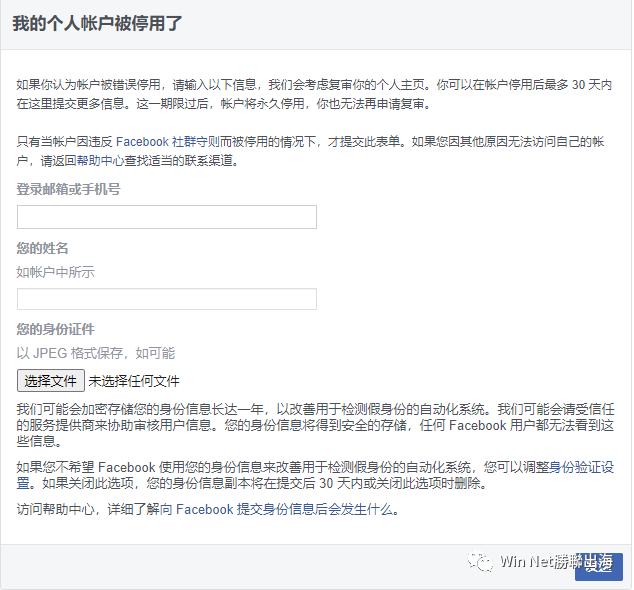Click the 登录邮箱或手机号 input field
Image resolution: width=634 pixels, height=590 pixels.
[x=167, y=217]
